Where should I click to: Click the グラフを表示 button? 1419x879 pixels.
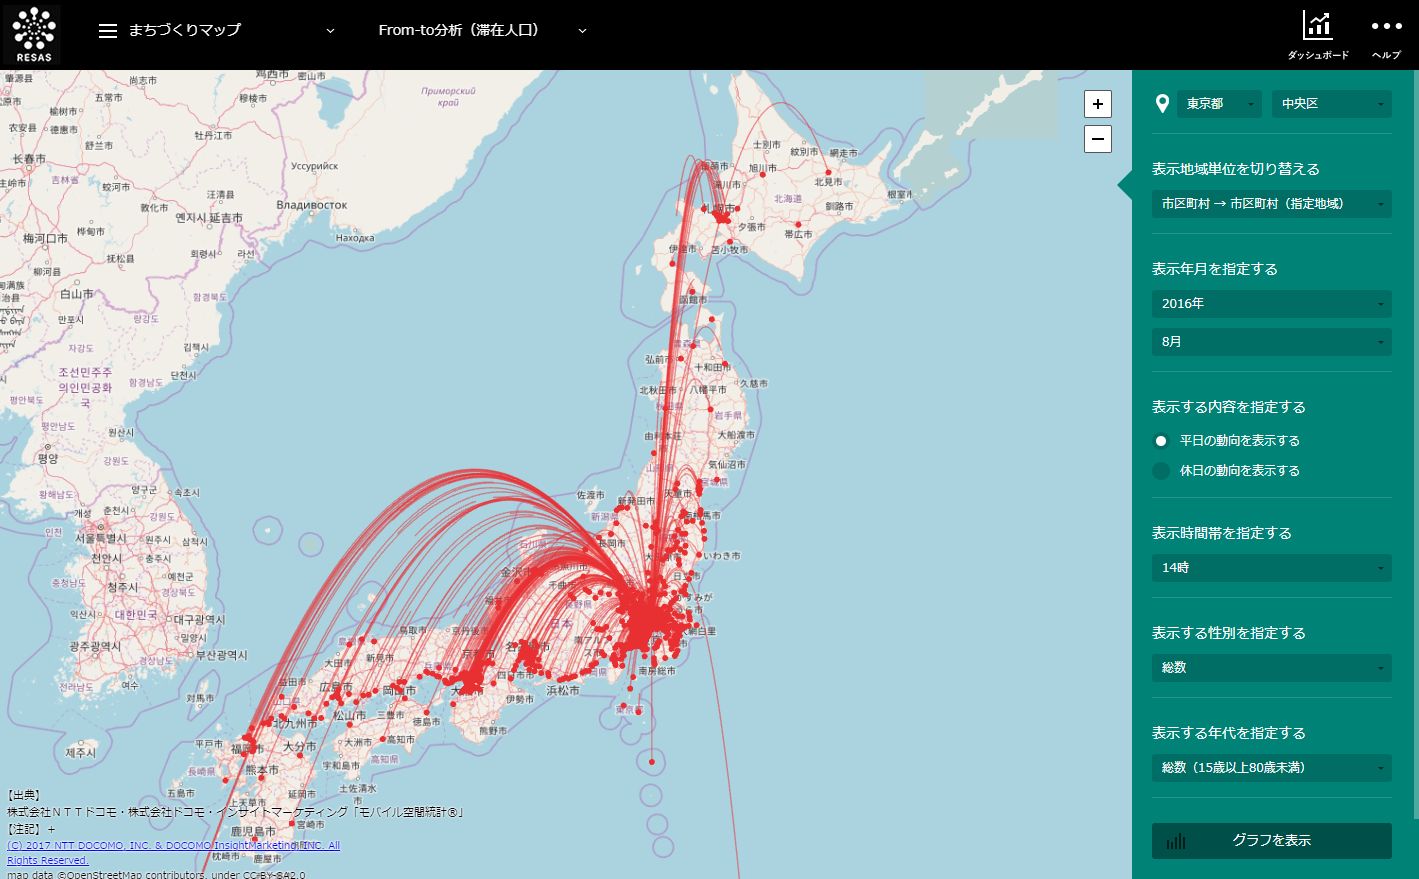tap(1271, 841)
